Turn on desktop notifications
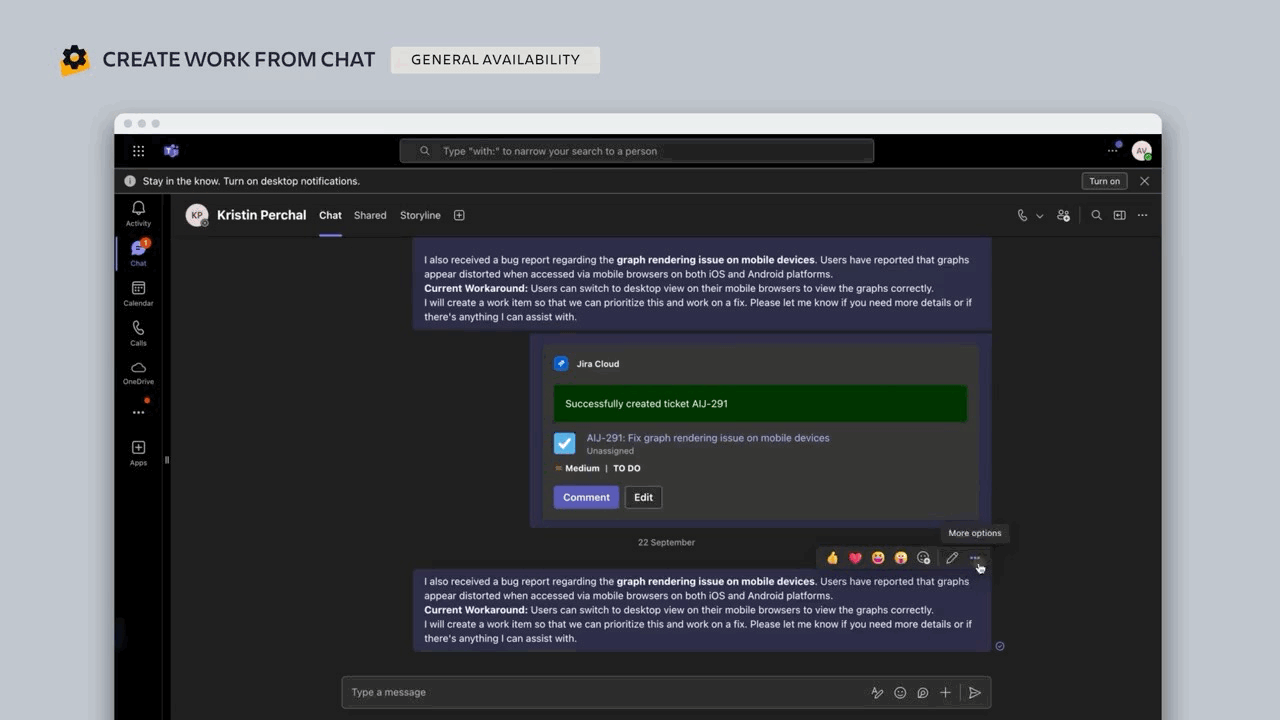The image size is (1280, 720). 1105,181
